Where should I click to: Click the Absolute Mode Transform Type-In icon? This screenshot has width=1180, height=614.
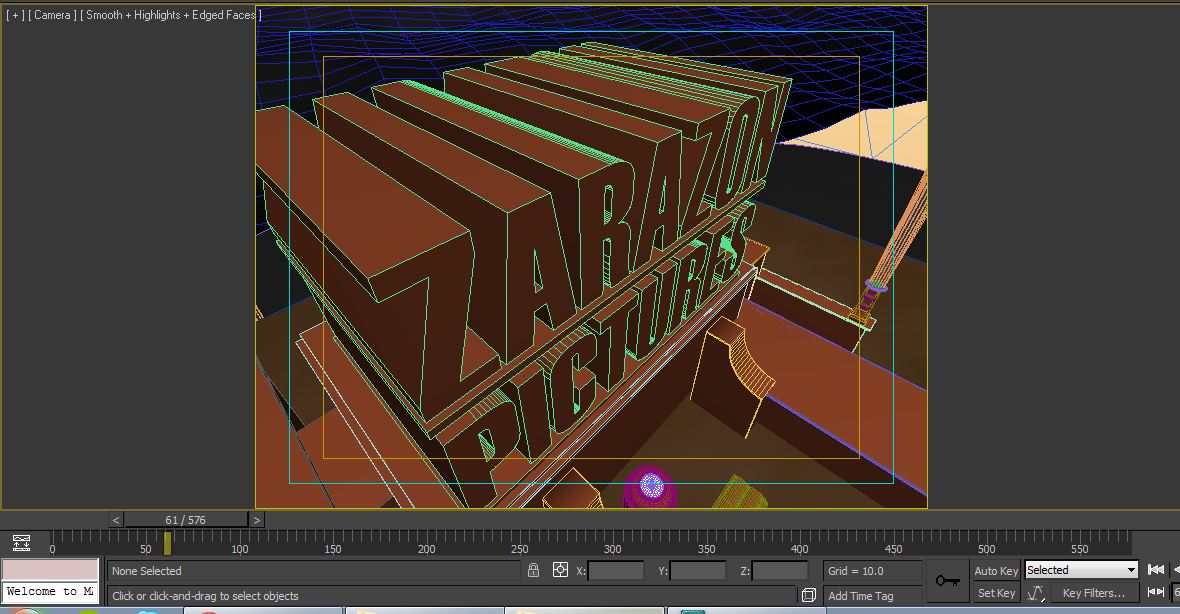561,570
